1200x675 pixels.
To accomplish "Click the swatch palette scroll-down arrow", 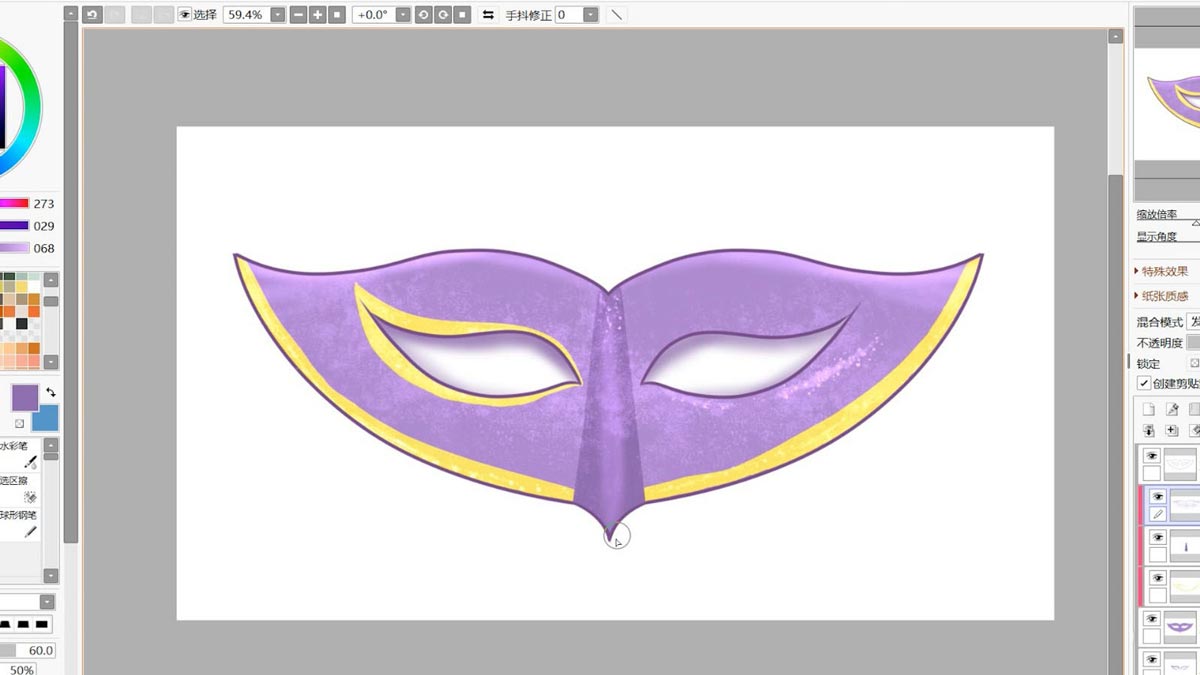I will pos(51,362).
